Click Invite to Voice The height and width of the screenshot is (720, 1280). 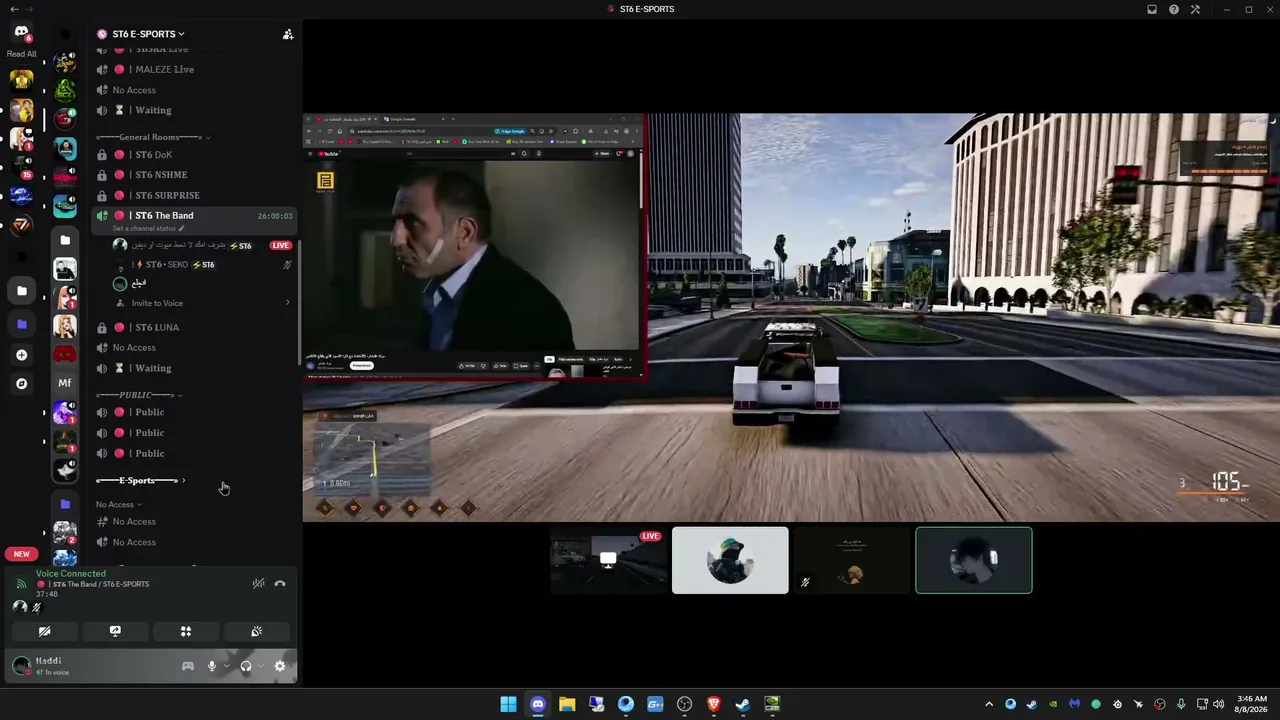point(157,303)
